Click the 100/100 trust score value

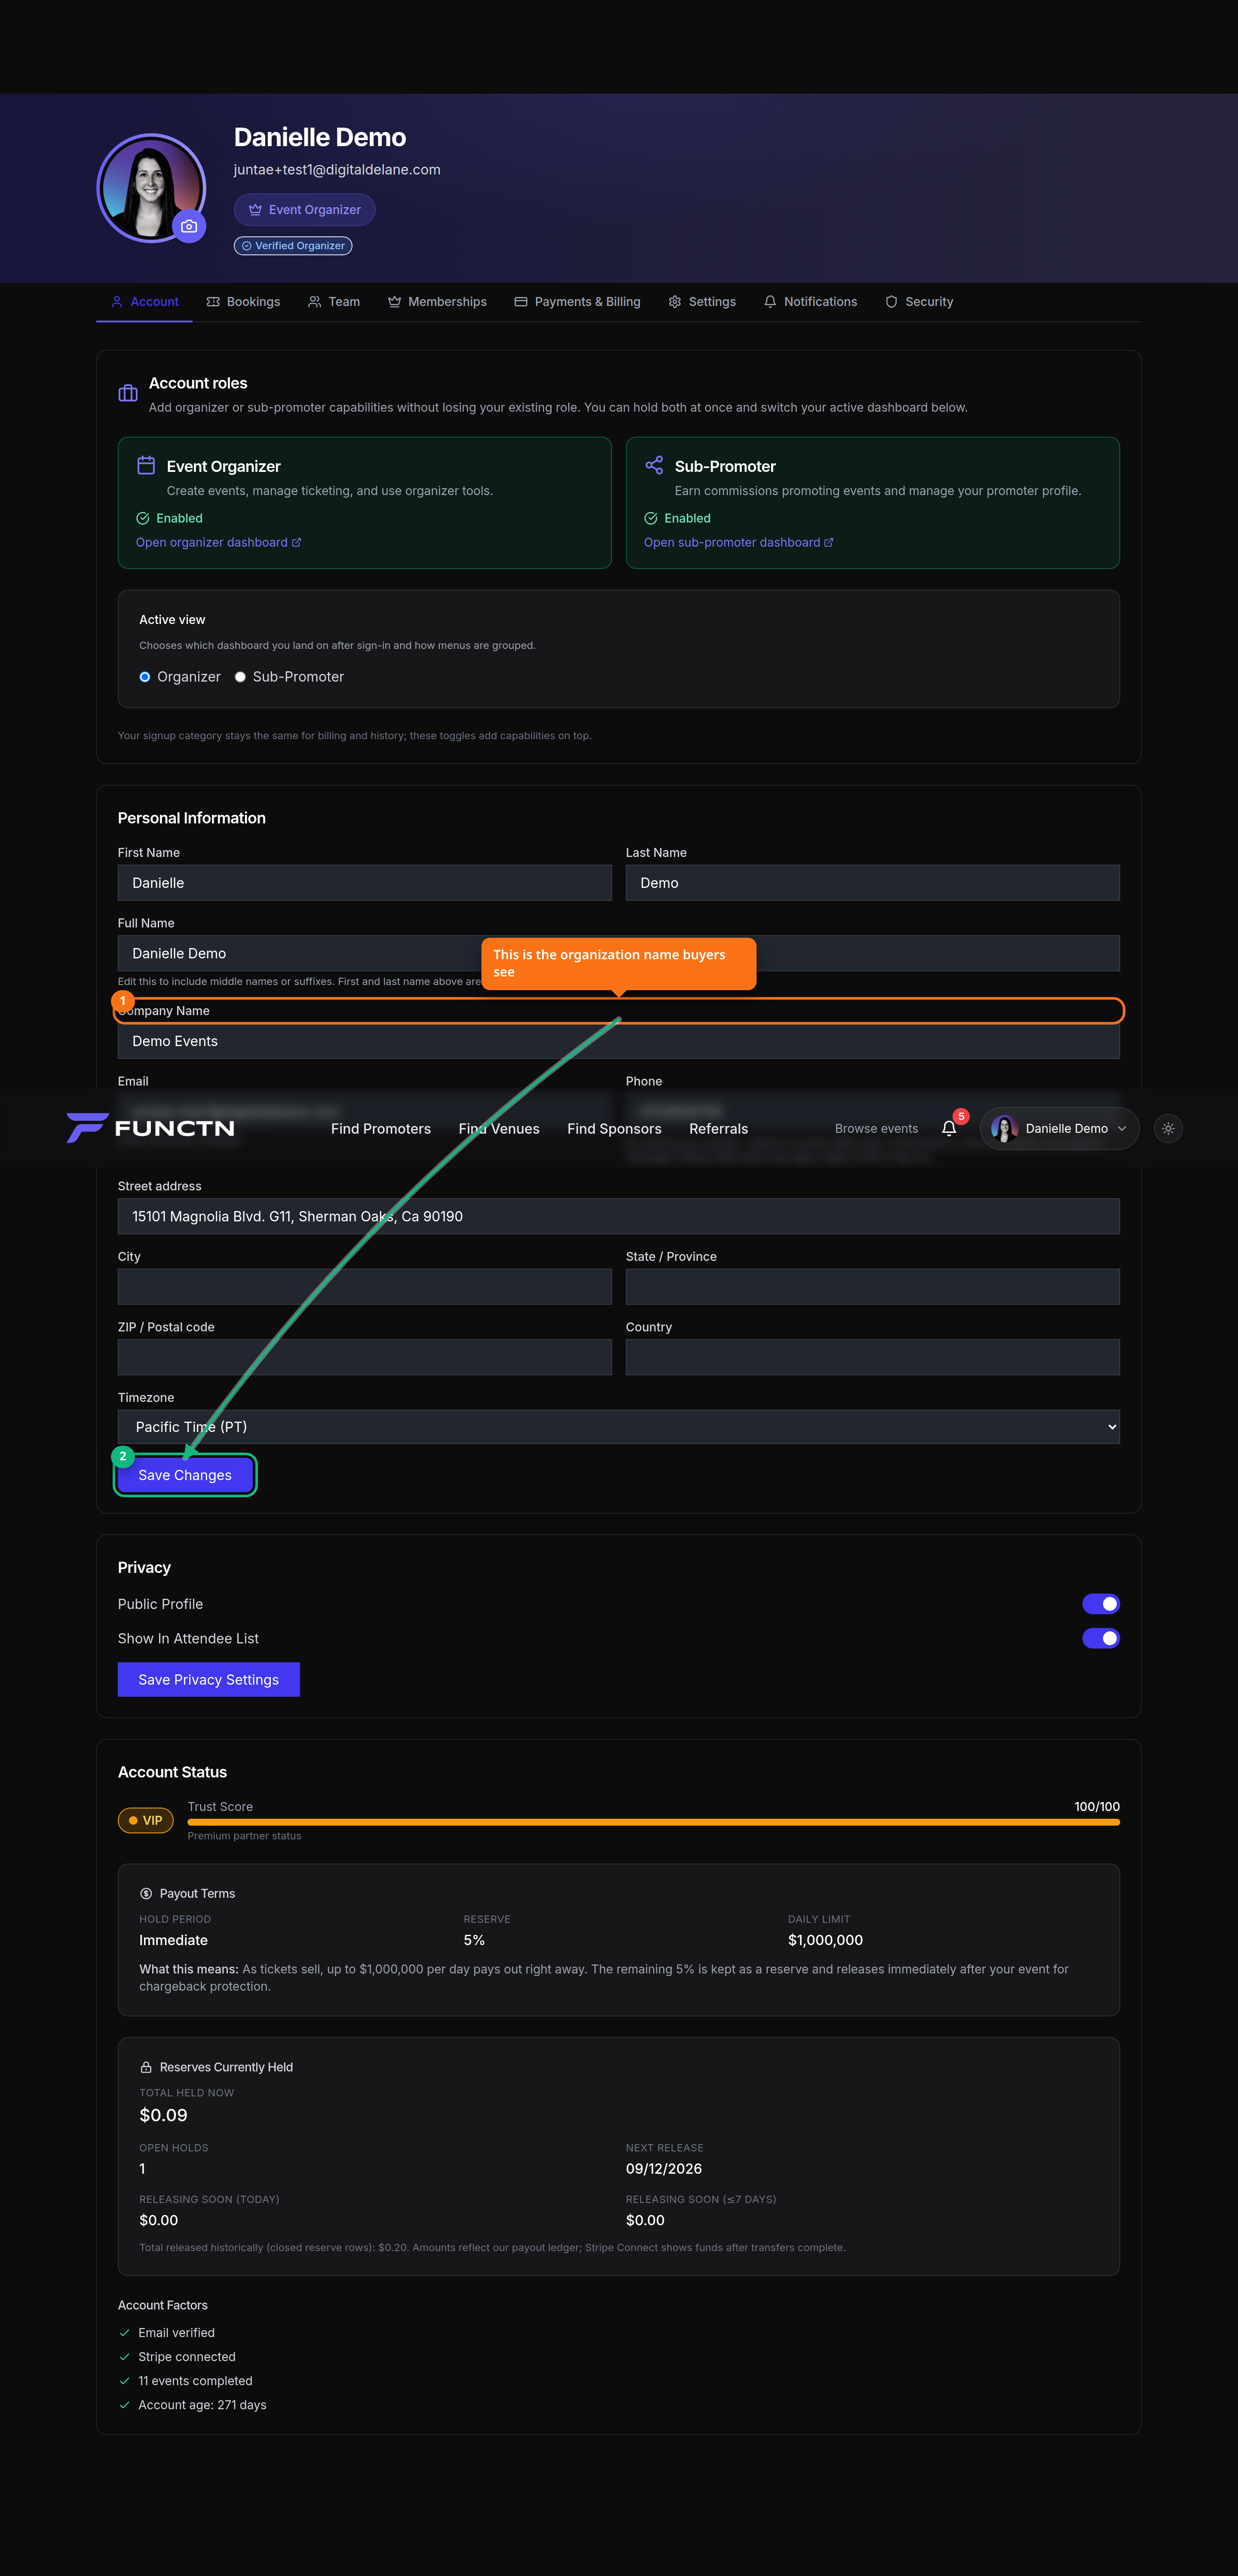tap(1097, 1807)
